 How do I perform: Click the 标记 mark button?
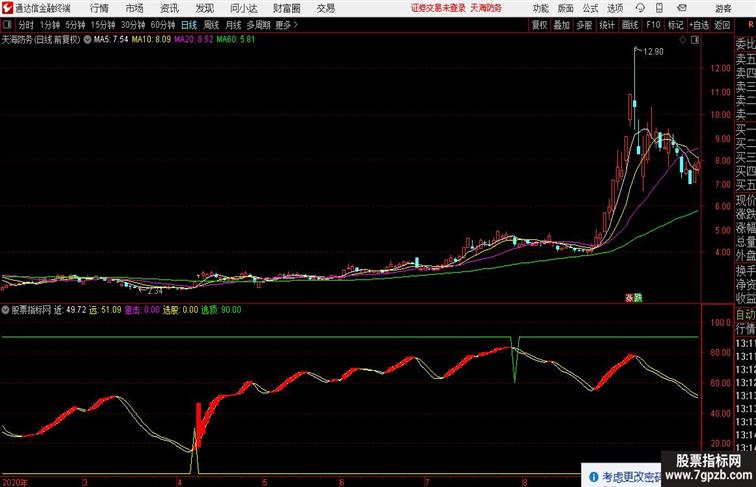click(x=675, y=25)
